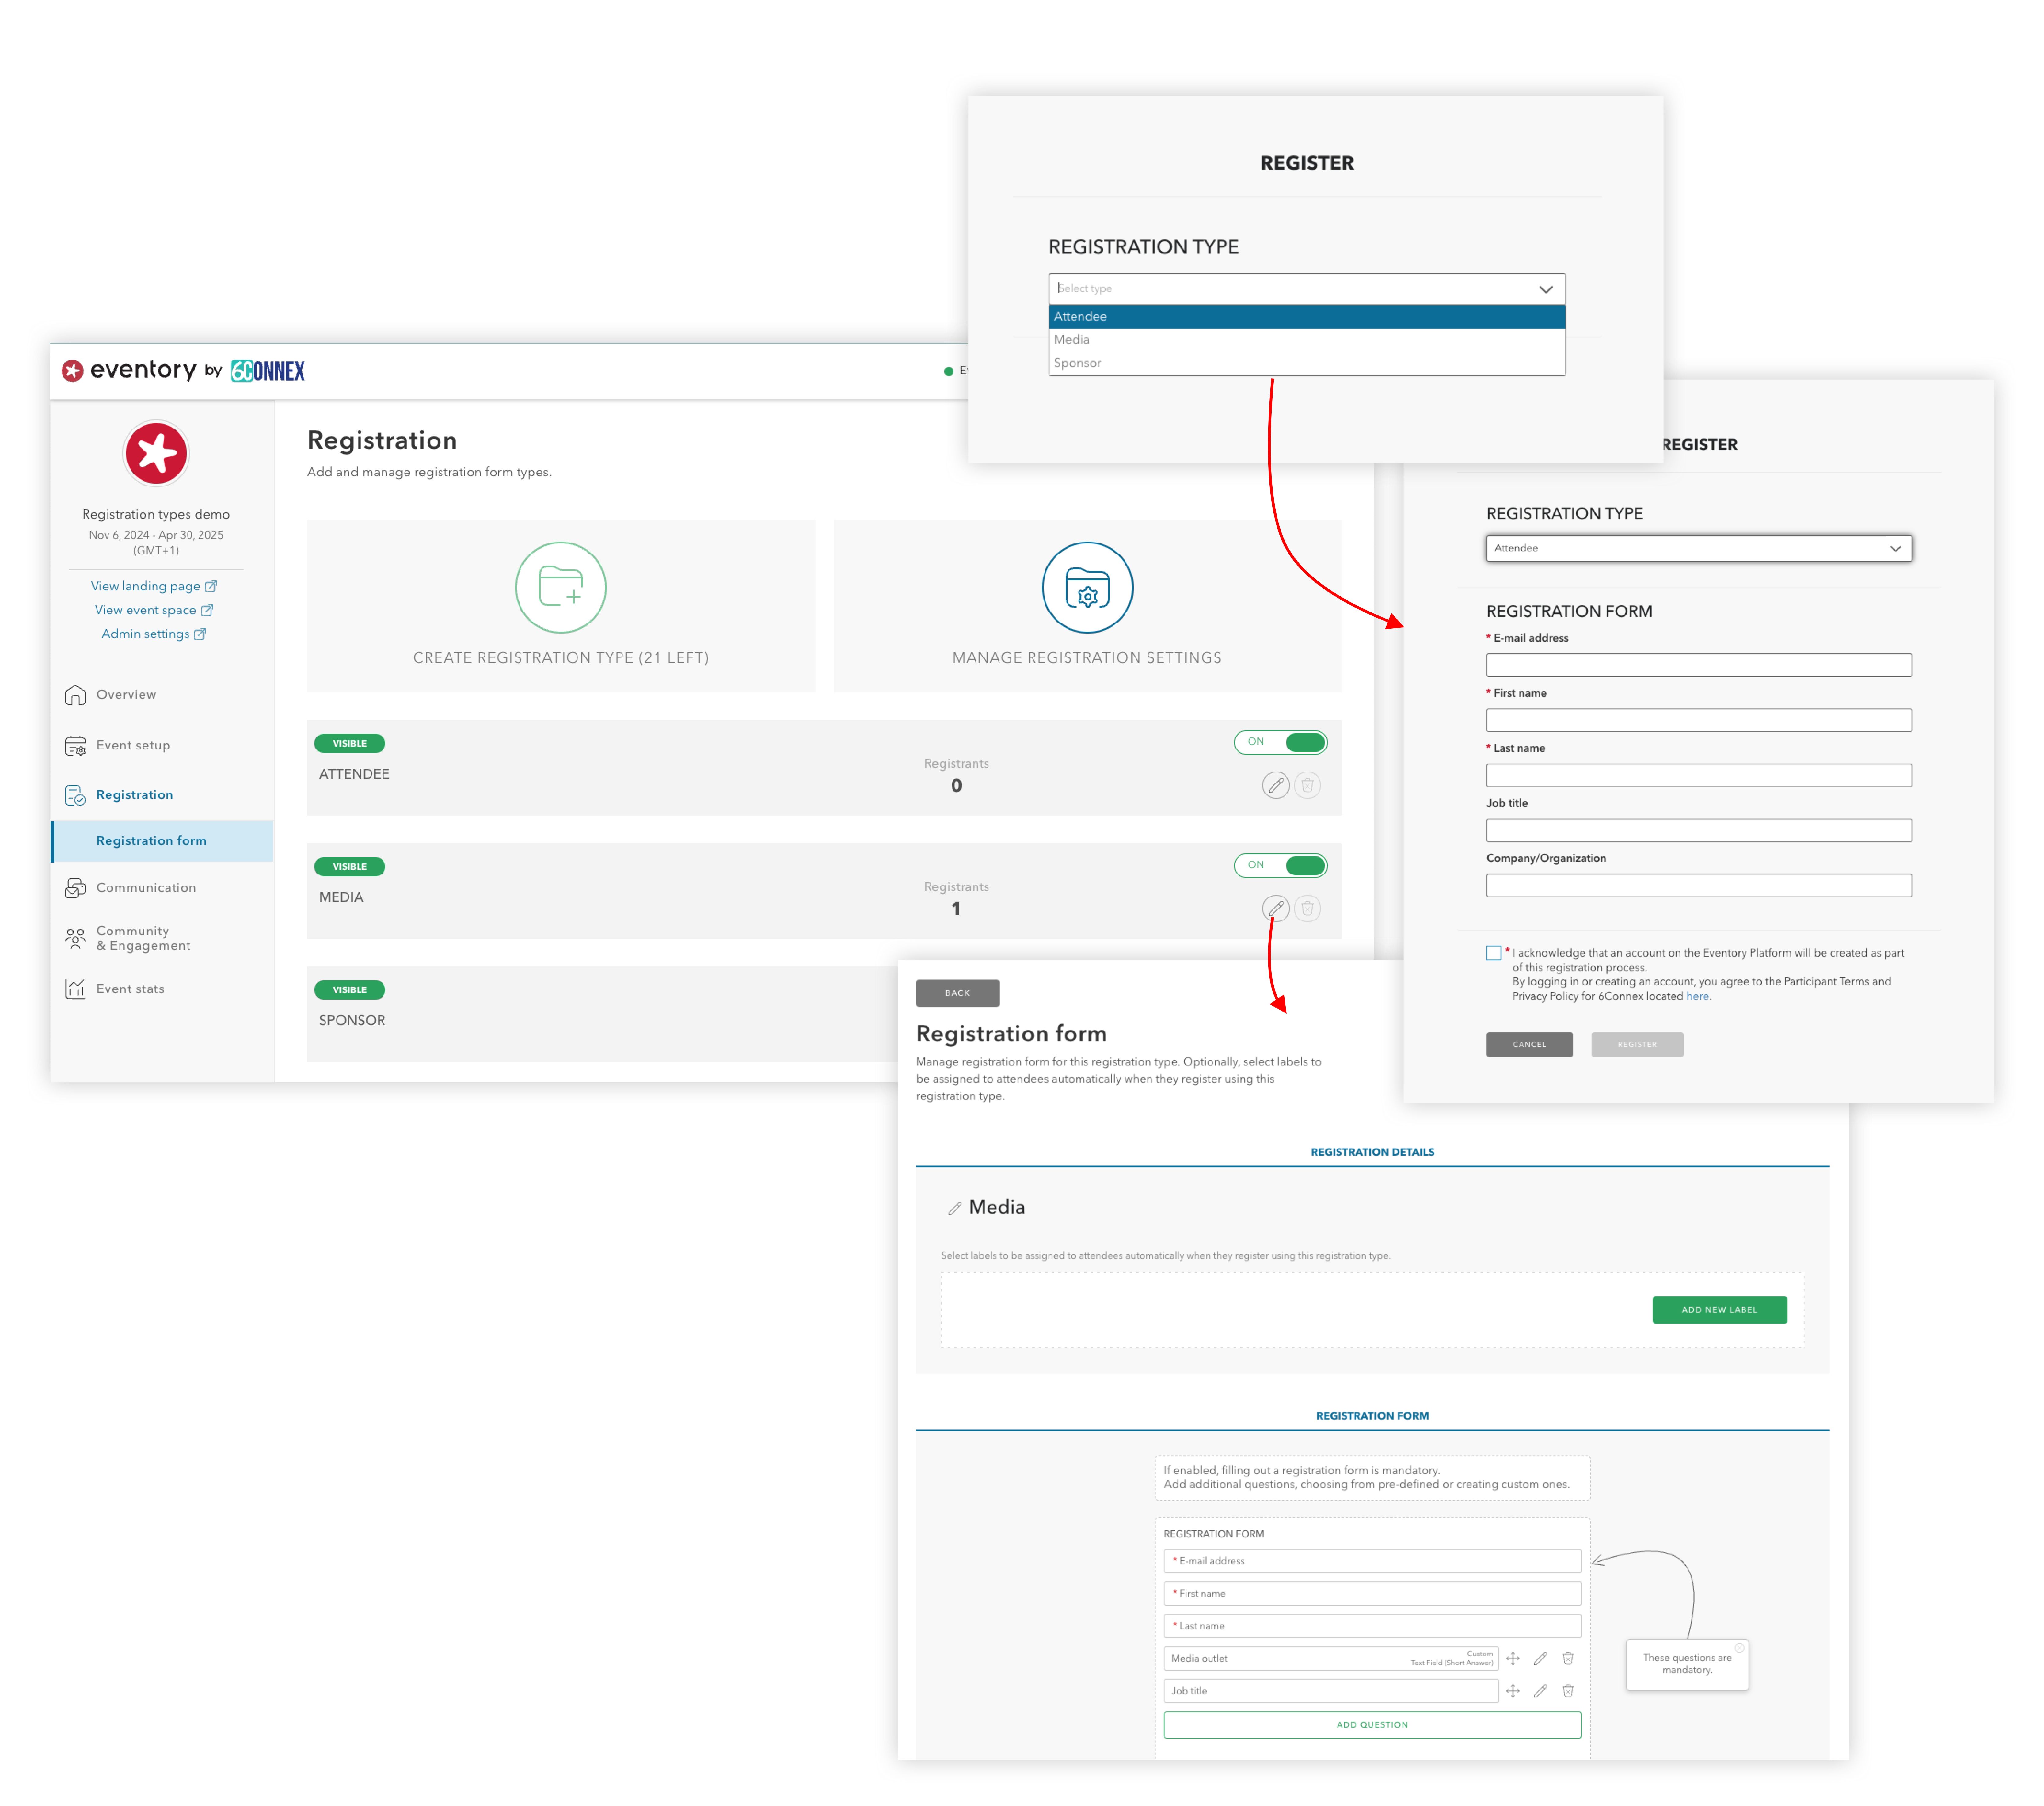Select Attendee from registration type dropdown
The height and width of the screenshot is (1806, 2044).
click(x=1305, y=315)
